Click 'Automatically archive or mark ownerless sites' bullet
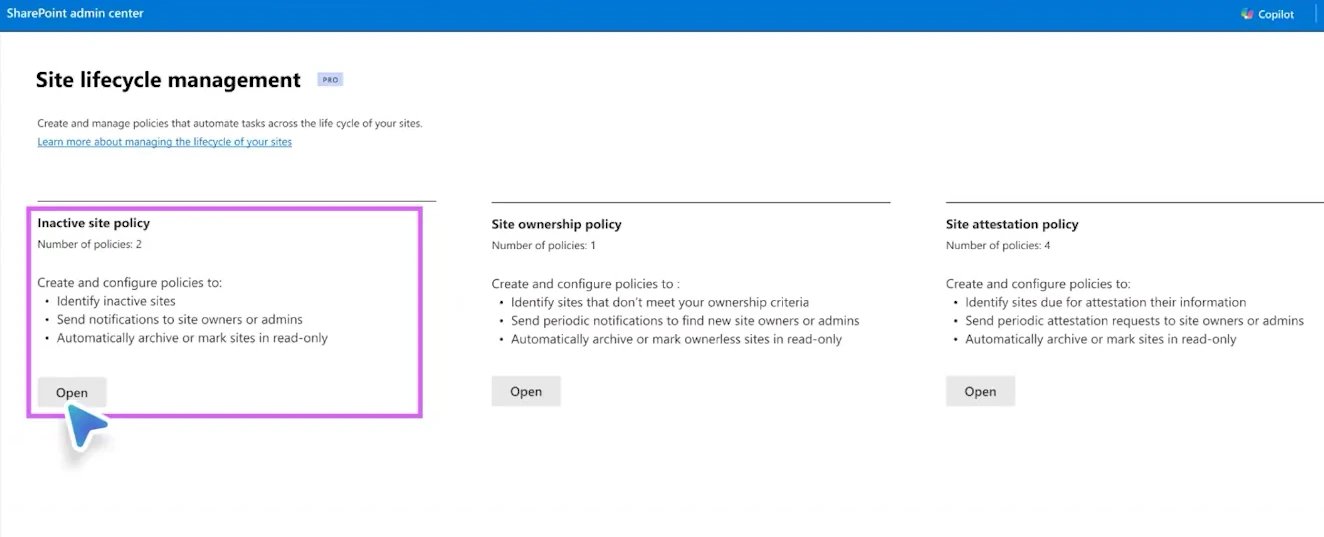Image resolution: width=1324 pixels, height=537 pixels. point(676,339)
